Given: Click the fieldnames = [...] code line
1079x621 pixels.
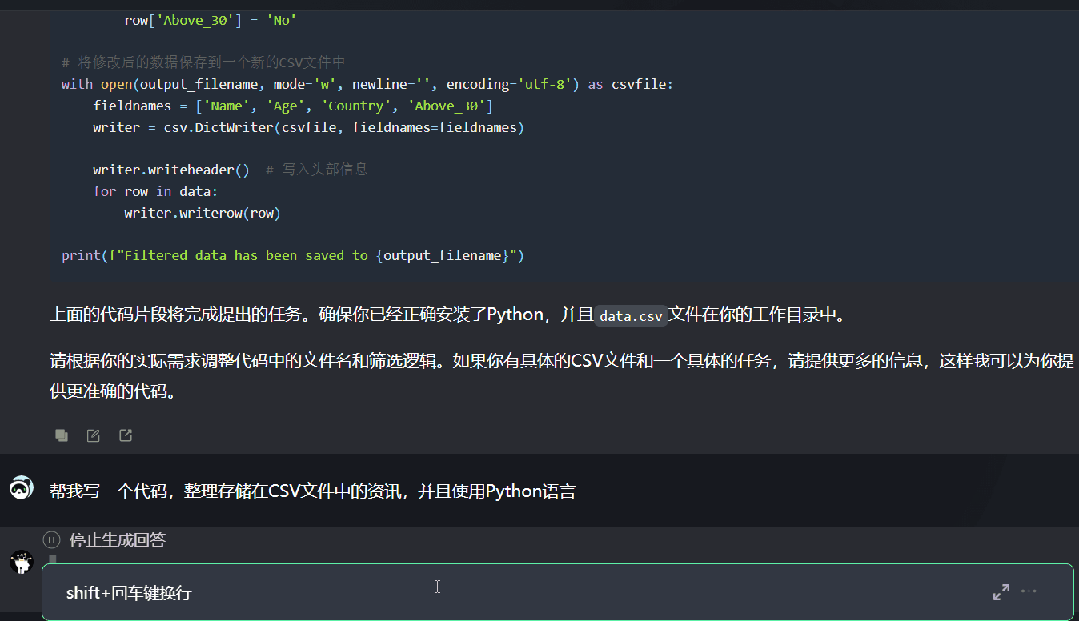Looking at the screenshot, I should (x=292, y=106).
